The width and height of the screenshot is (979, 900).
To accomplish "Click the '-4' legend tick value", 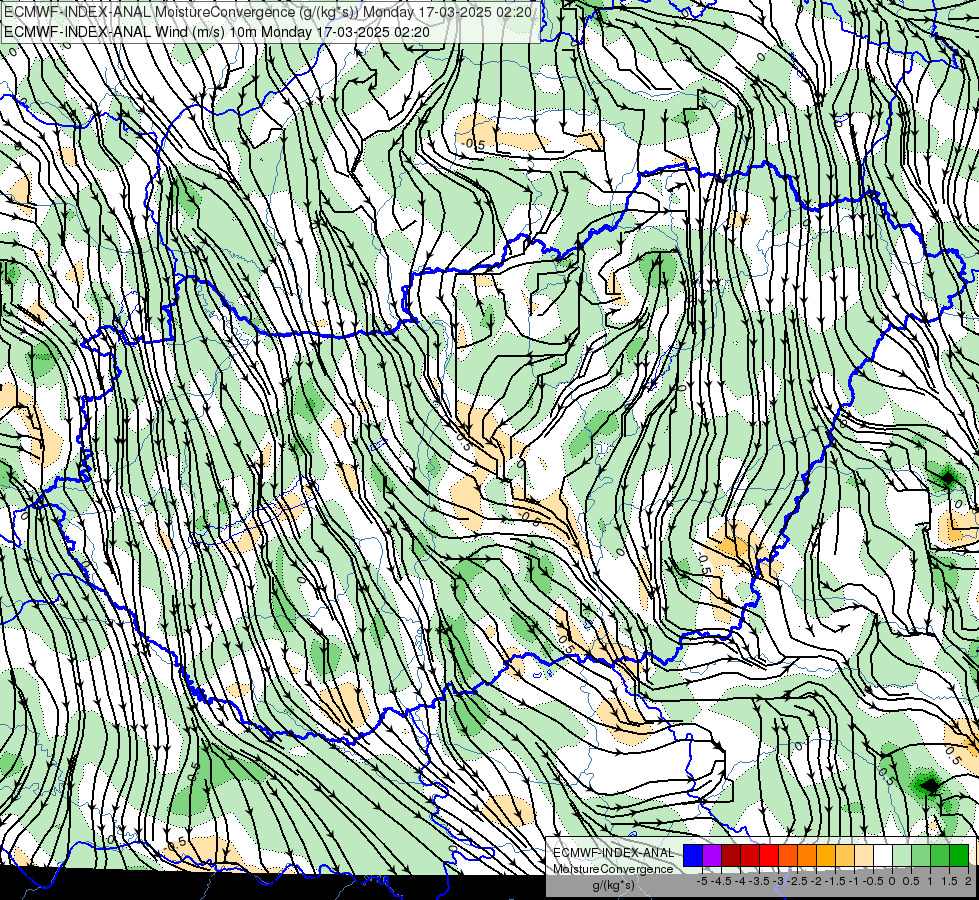I will 740,881.
